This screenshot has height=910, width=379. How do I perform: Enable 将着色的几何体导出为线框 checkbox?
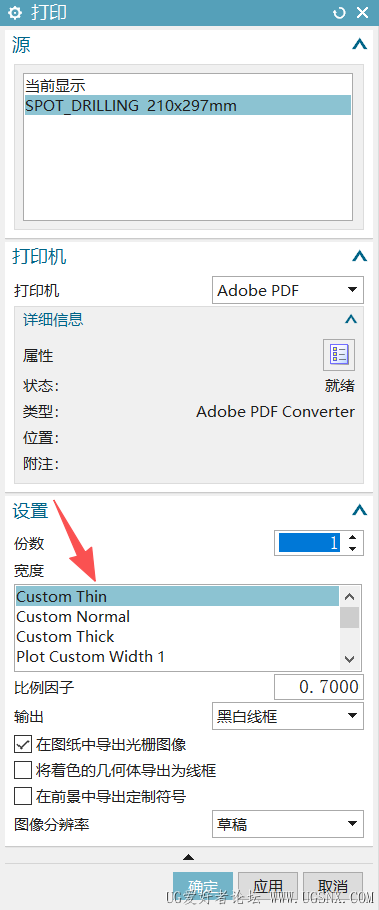point(23,770)
